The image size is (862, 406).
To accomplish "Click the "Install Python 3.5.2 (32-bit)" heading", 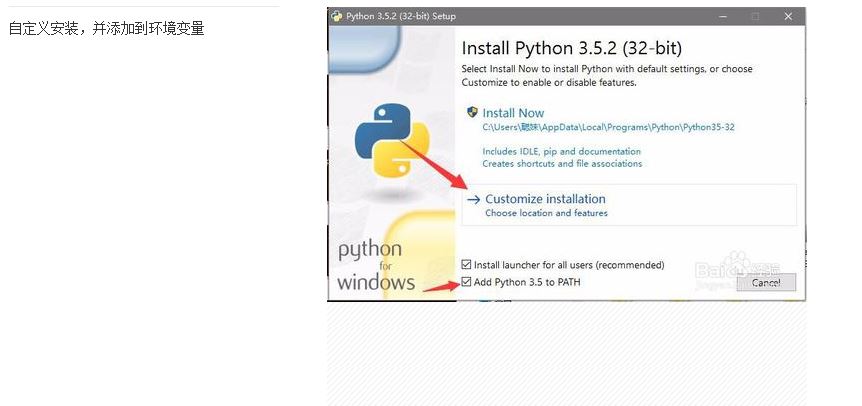I will pos(572,48).
